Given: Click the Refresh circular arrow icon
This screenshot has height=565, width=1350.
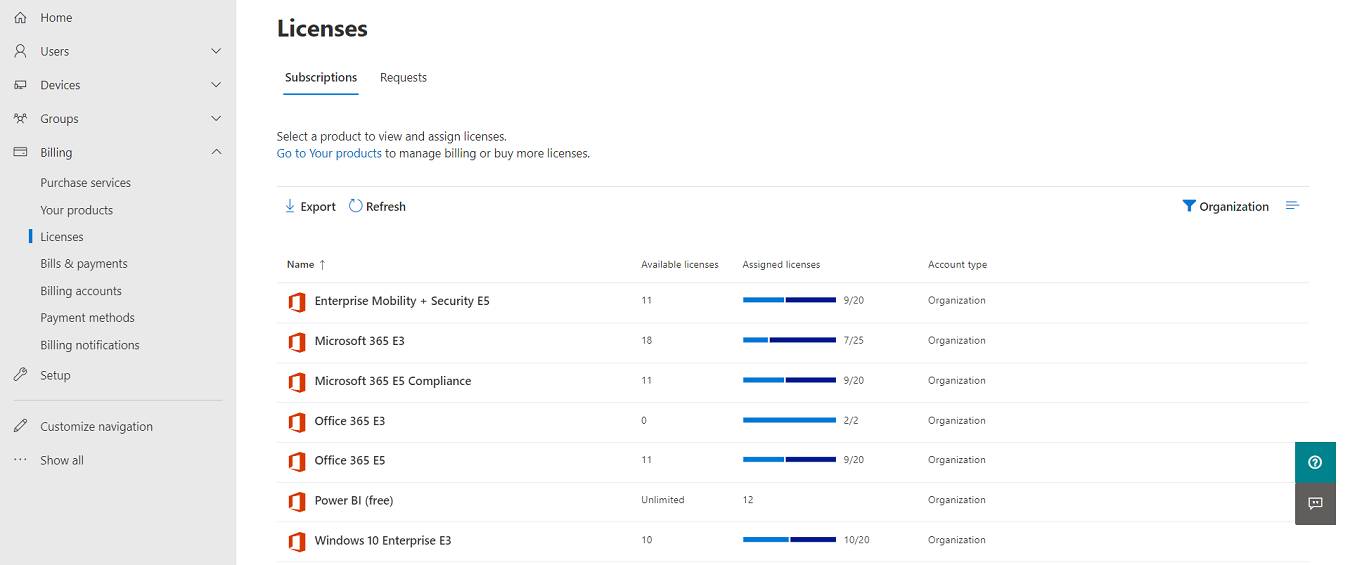Looking at the screenshot, I should point(355,206).
